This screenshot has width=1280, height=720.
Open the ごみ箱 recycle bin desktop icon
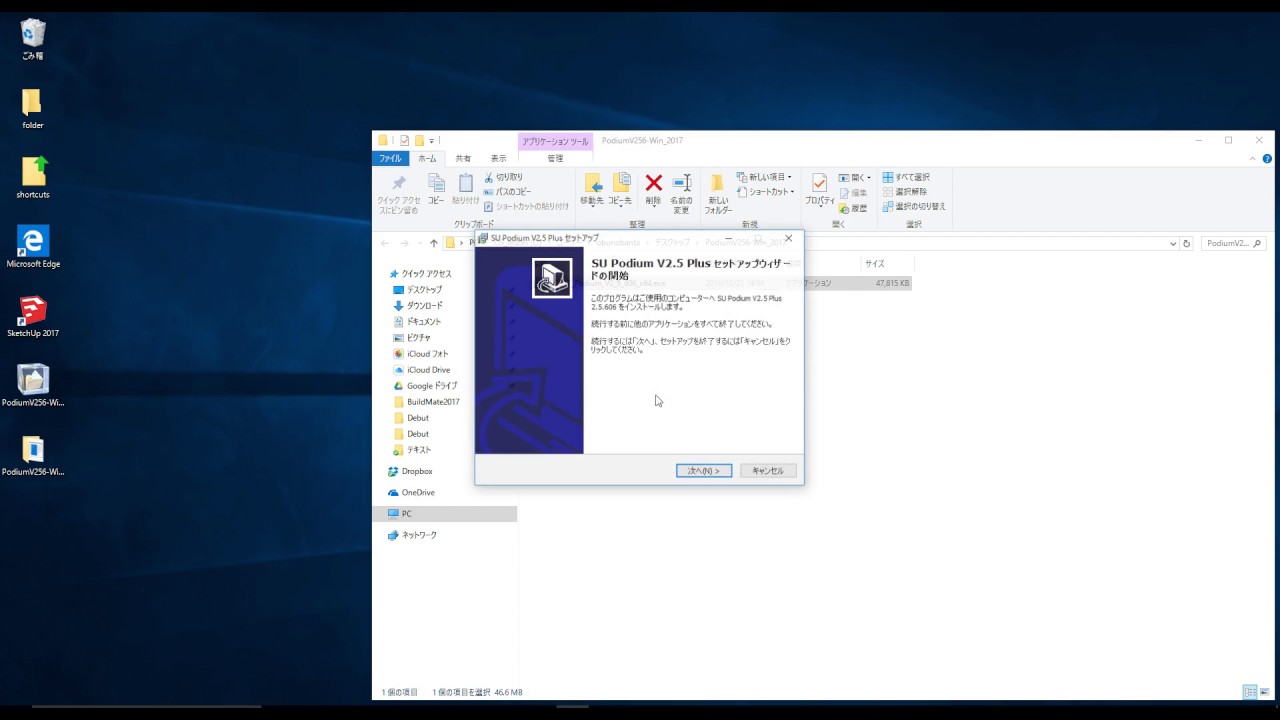[x=33, y=39]
